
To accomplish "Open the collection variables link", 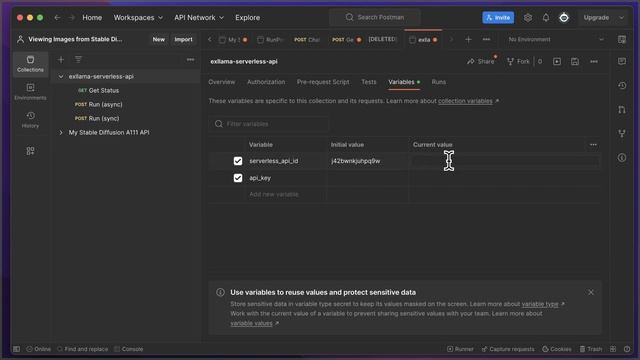I will coord(465,101).
